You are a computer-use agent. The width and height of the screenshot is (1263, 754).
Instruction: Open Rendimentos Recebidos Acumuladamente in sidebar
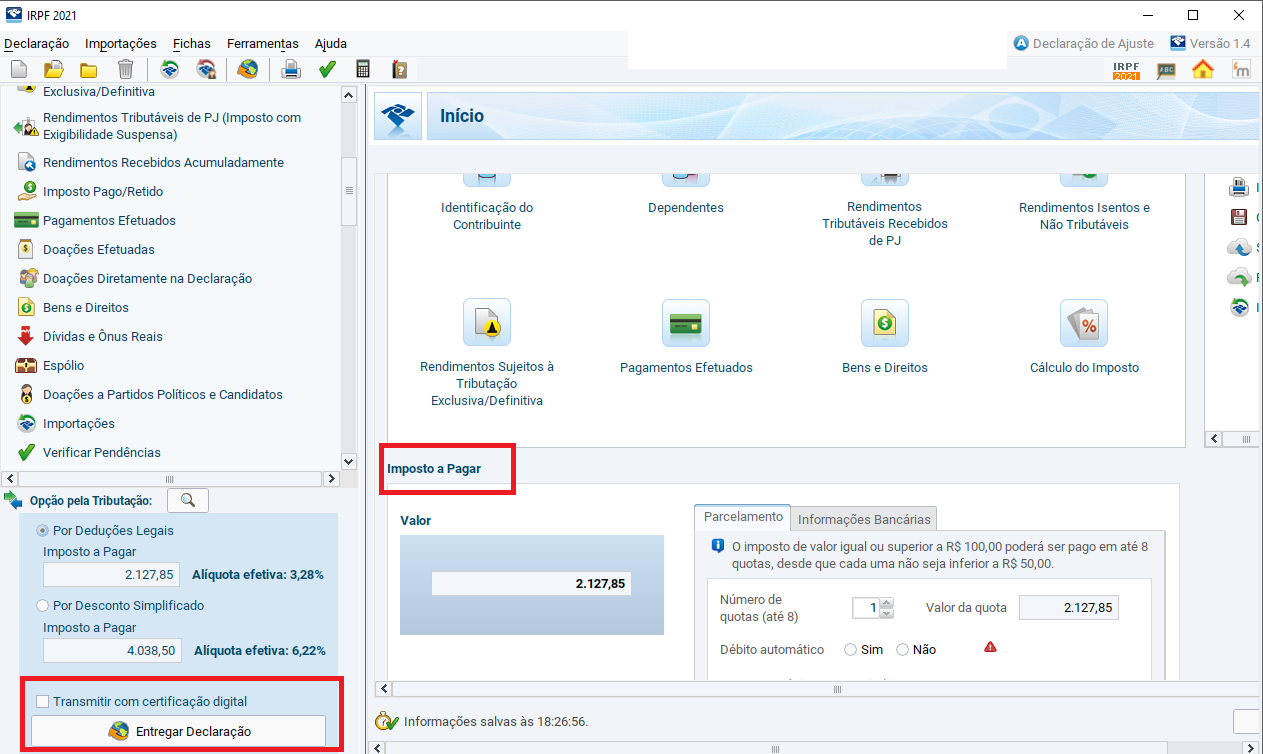pos(164,162)
